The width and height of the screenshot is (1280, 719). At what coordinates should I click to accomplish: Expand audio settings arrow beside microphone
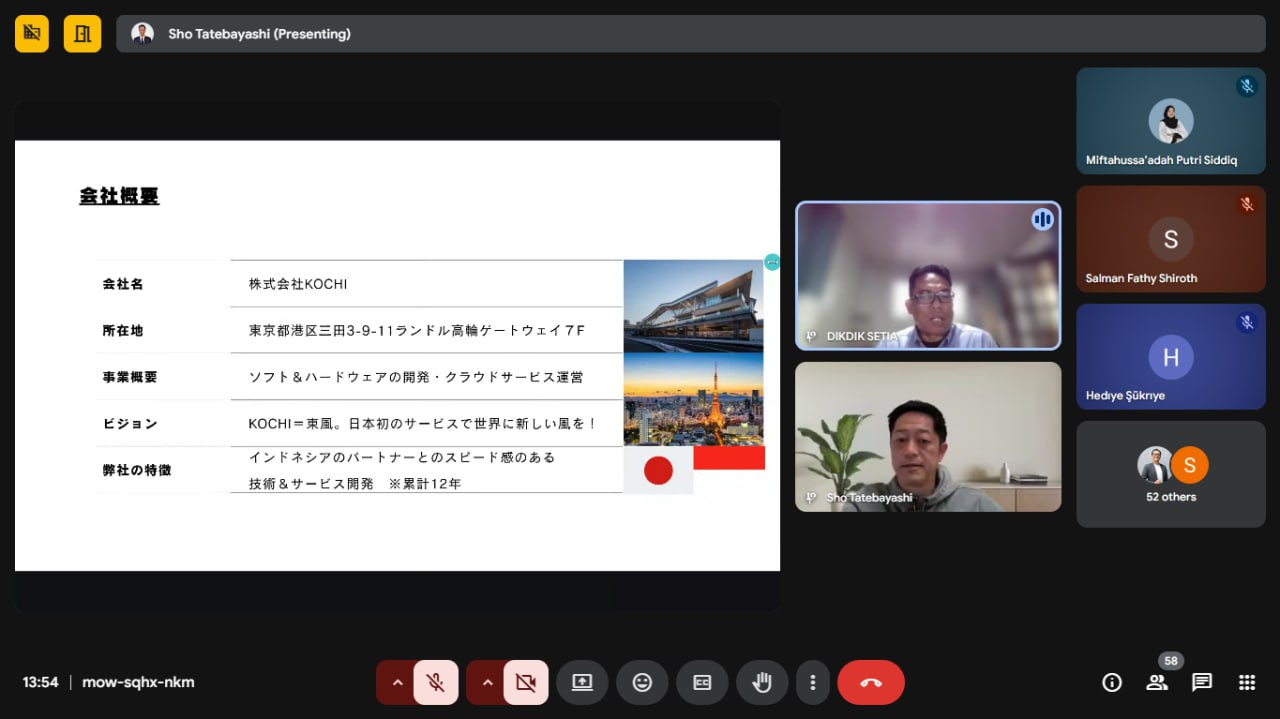tap(397, 682)
